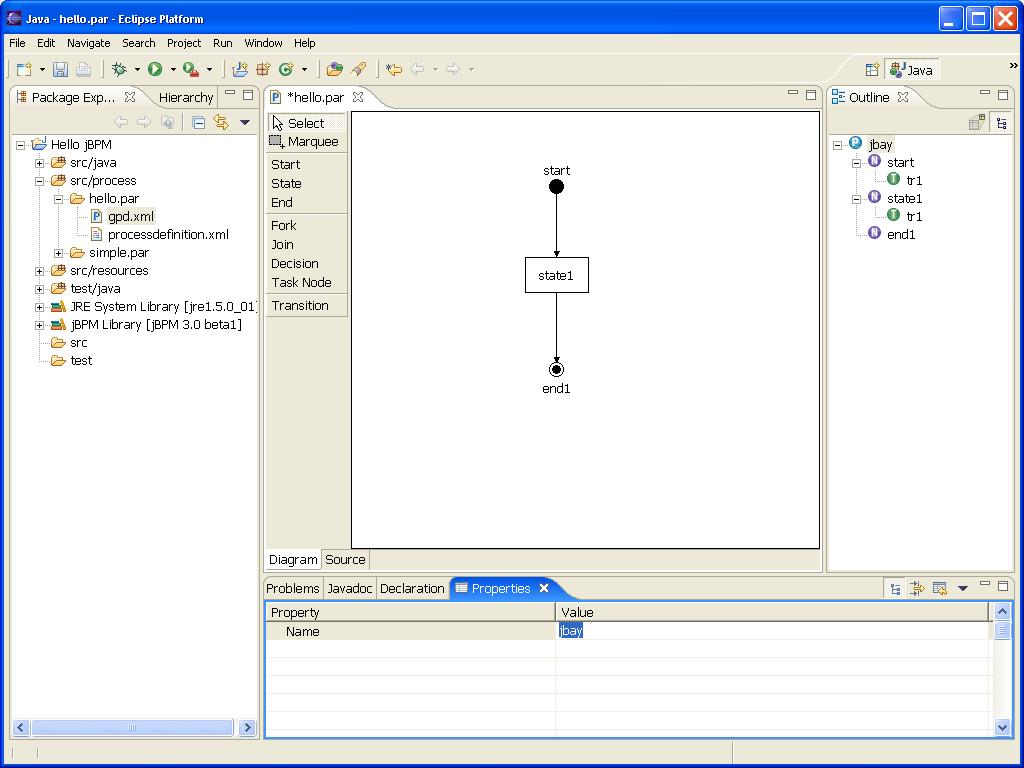Open the New wizard dropdown arrow
The height and width of the screenshot is (768, 1024).
pos(42,69)
